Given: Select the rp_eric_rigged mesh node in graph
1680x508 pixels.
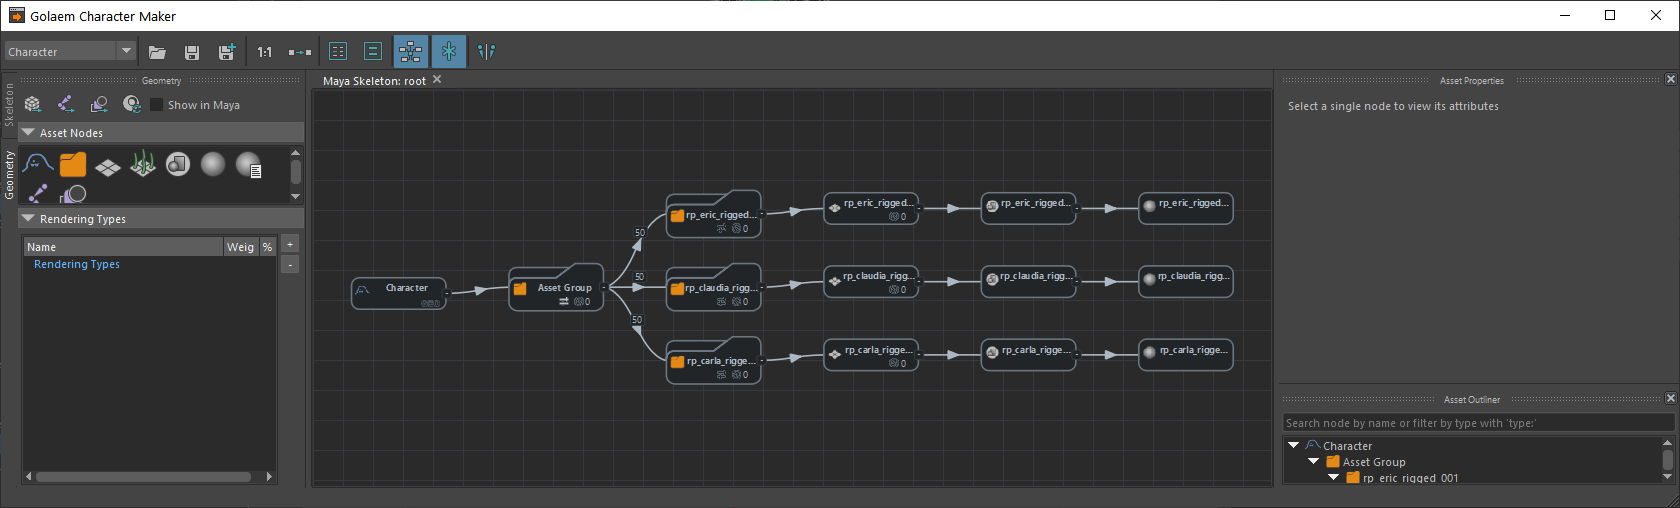Looking at the screenshot, I should point(871,208).
